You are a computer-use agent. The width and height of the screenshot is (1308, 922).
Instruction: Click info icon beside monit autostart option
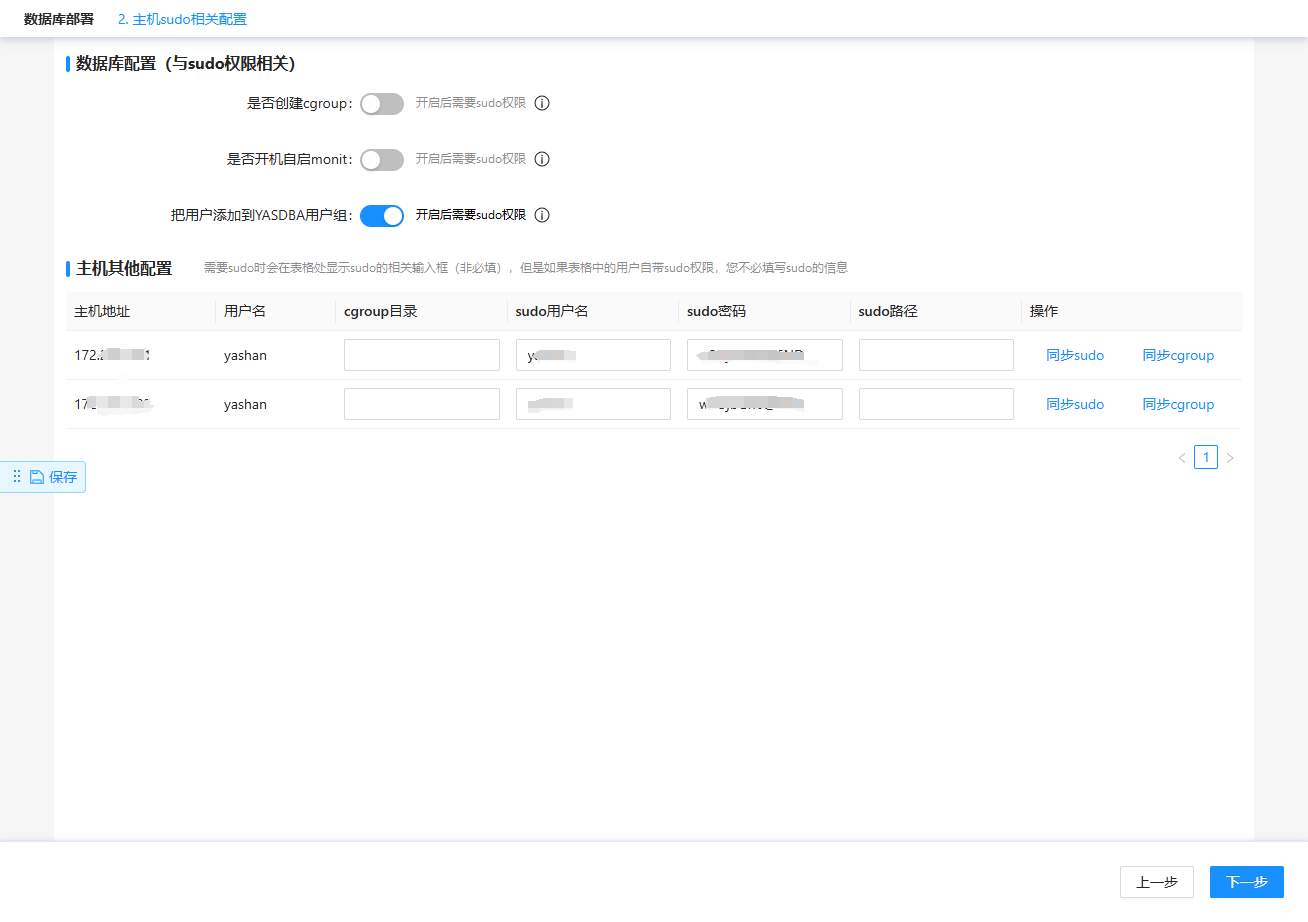[542, 159]
